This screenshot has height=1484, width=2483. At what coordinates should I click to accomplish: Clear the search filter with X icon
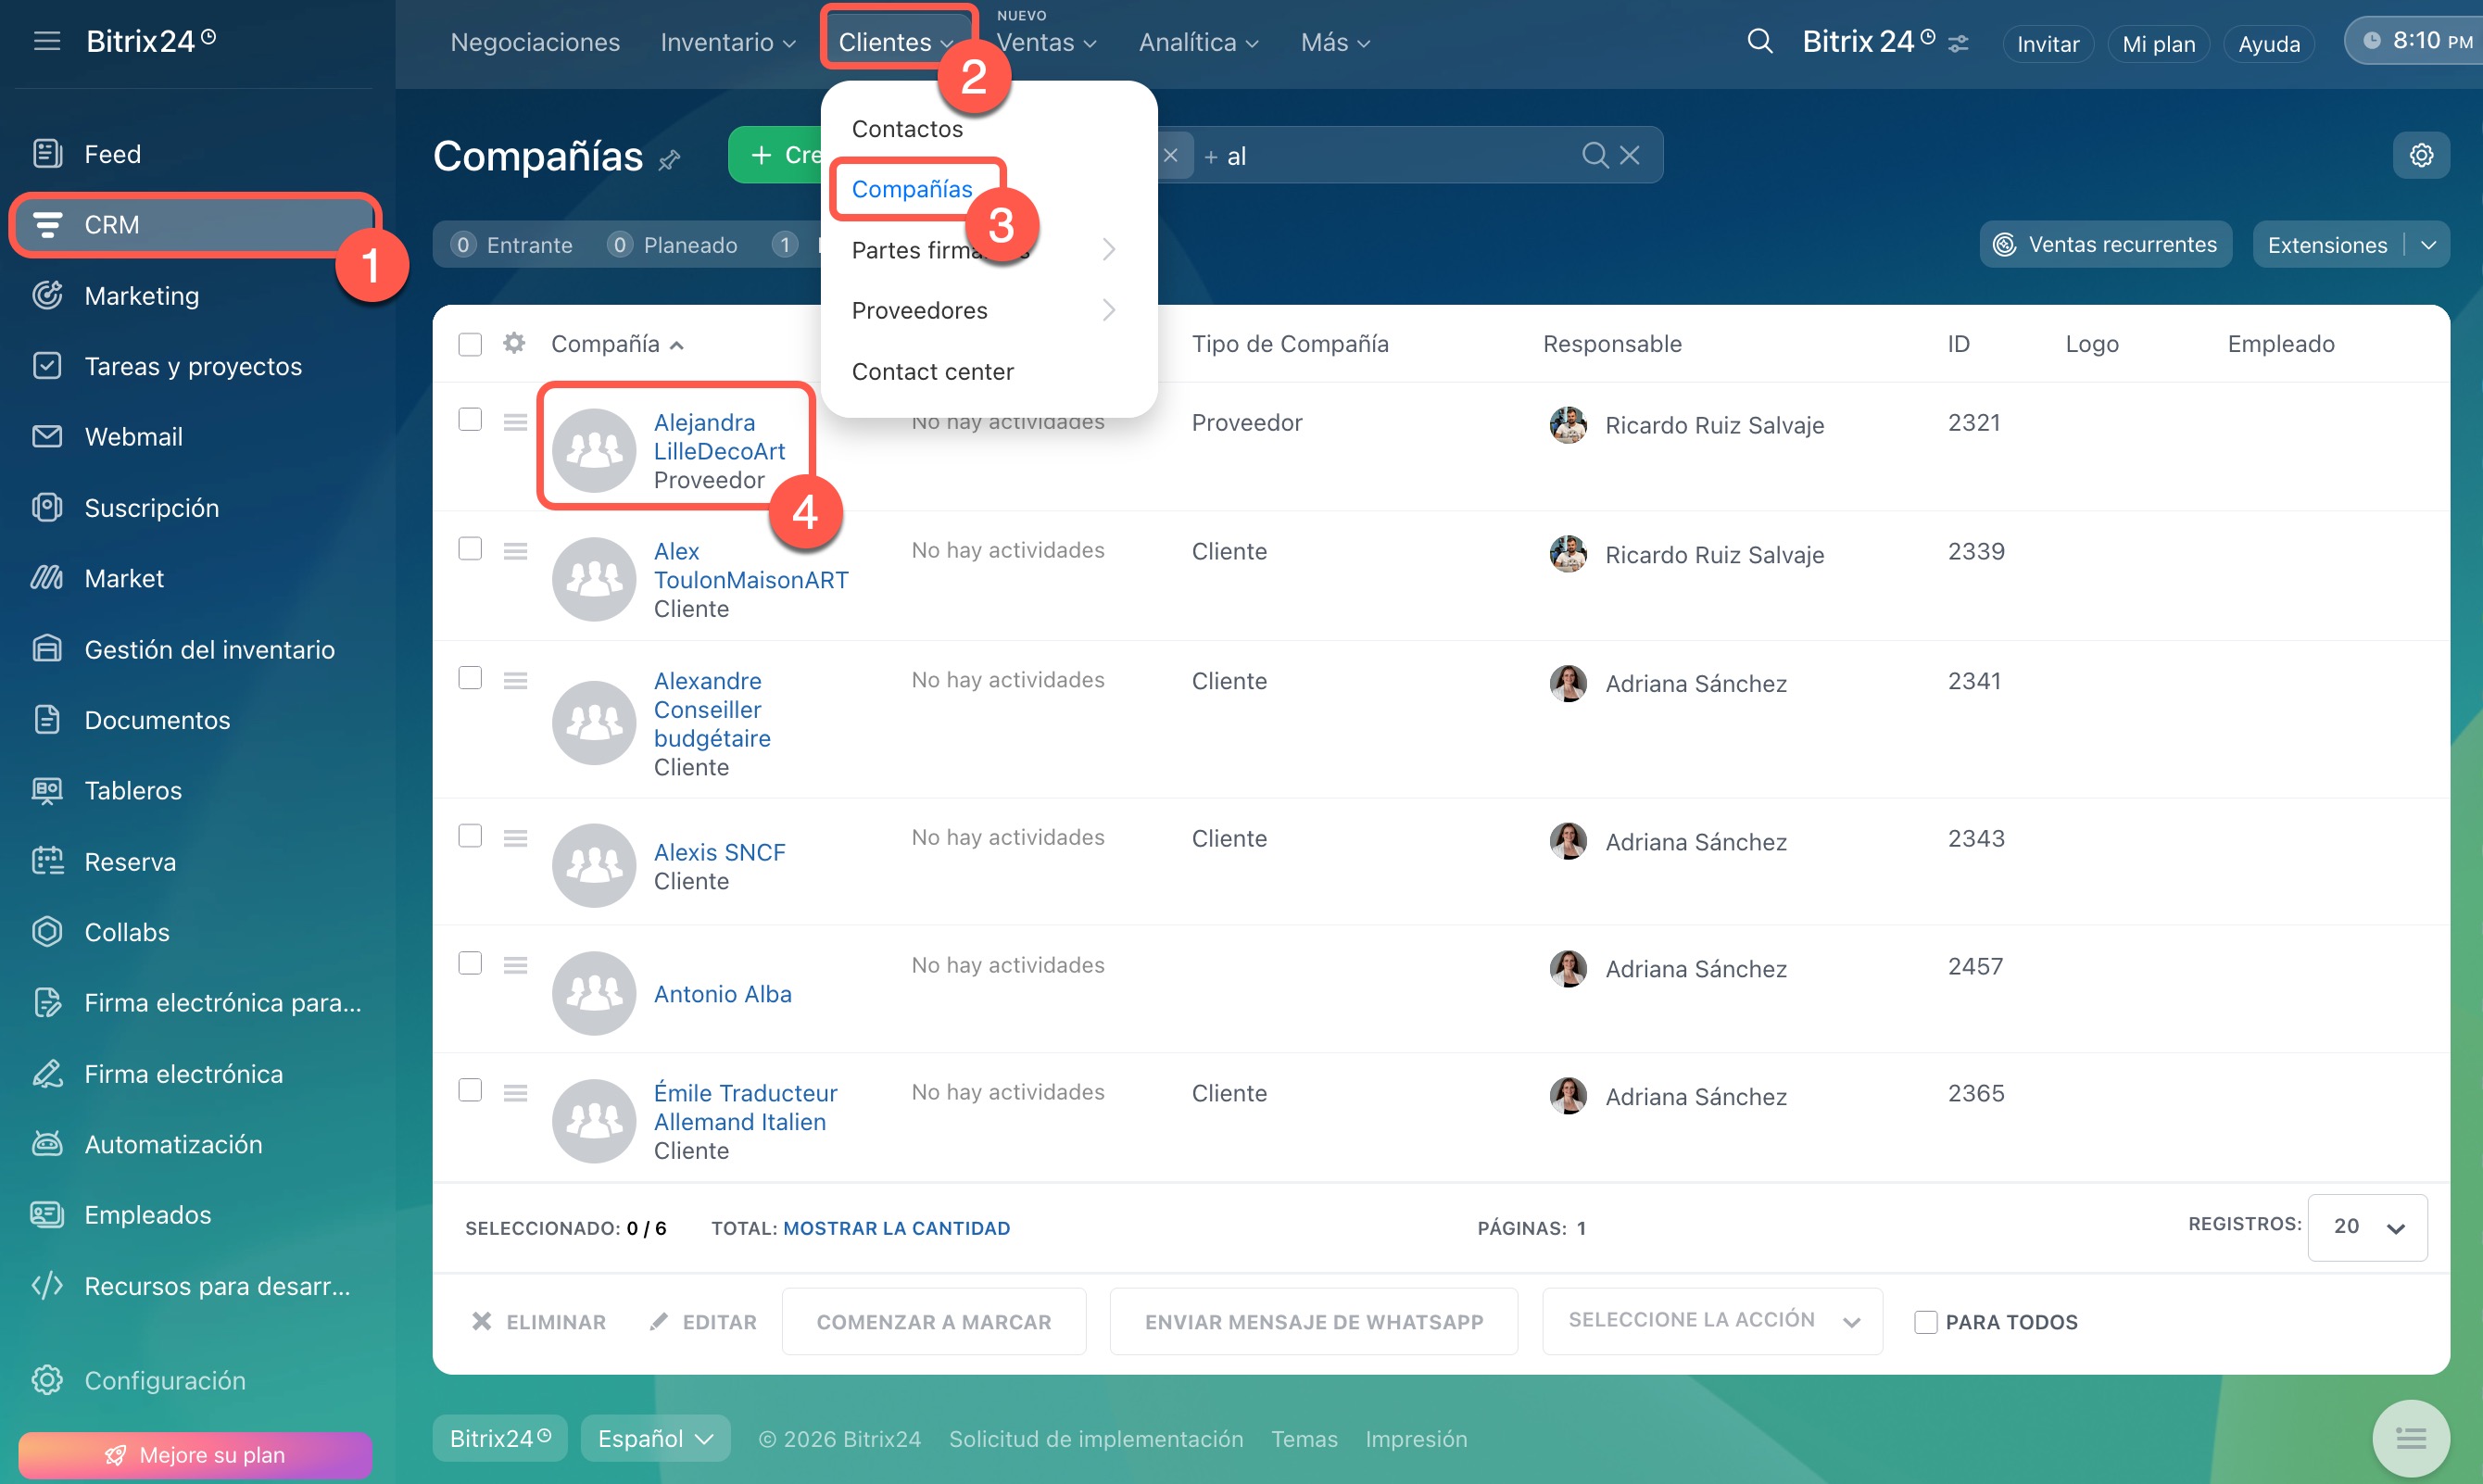click(1629, 155)
